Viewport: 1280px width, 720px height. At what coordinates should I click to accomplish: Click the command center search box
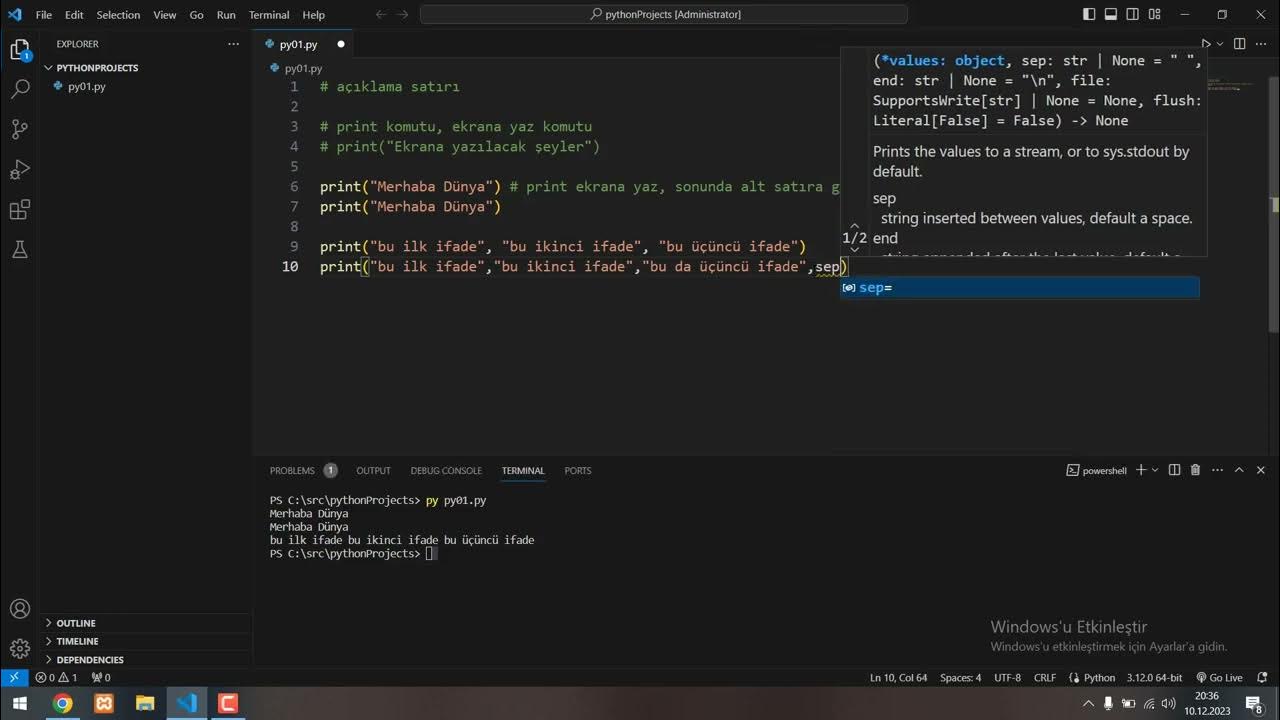click(x=664, y=15)
